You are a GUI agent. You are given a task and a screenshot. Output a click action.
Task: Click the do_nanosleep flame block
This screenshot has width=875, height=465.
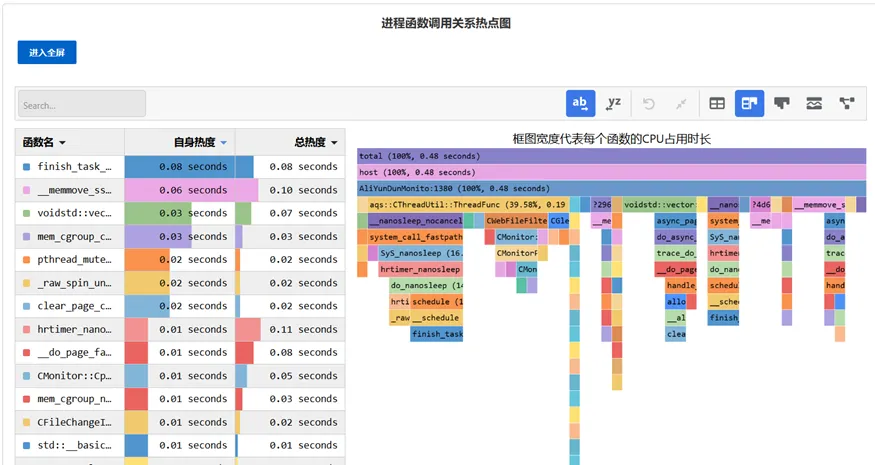426,286
